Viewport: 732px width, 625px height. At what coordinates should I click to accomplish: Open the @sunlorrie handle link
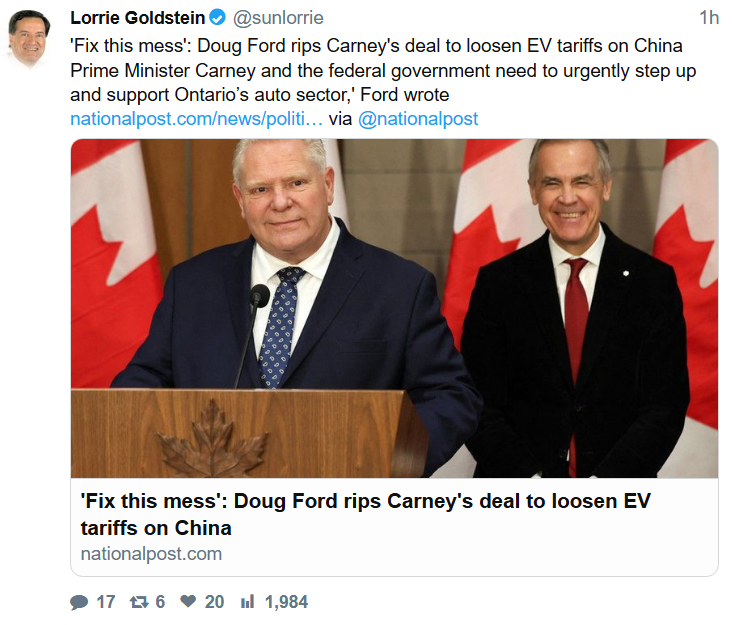(278, 18)
